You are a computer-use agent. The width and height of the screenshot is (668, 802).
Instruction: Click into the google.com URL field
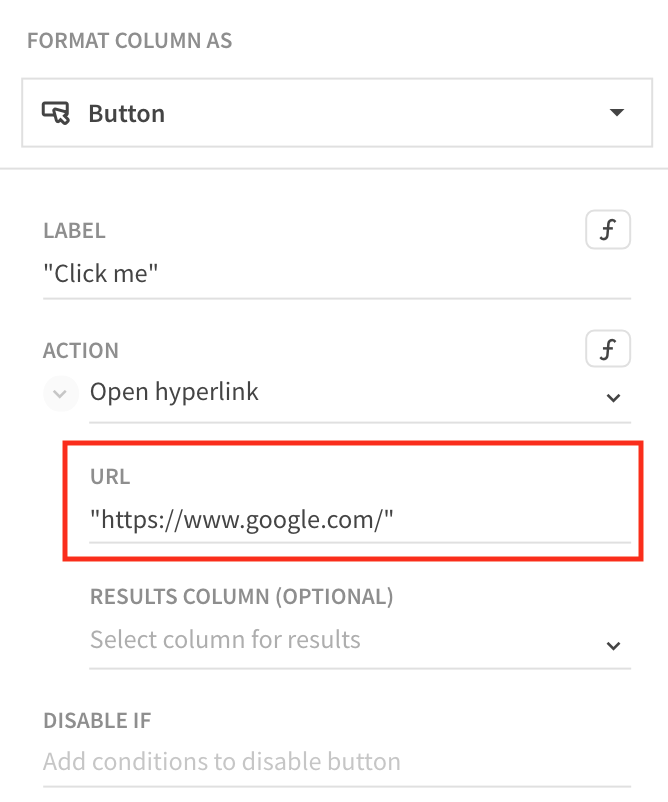pos(242,518)
